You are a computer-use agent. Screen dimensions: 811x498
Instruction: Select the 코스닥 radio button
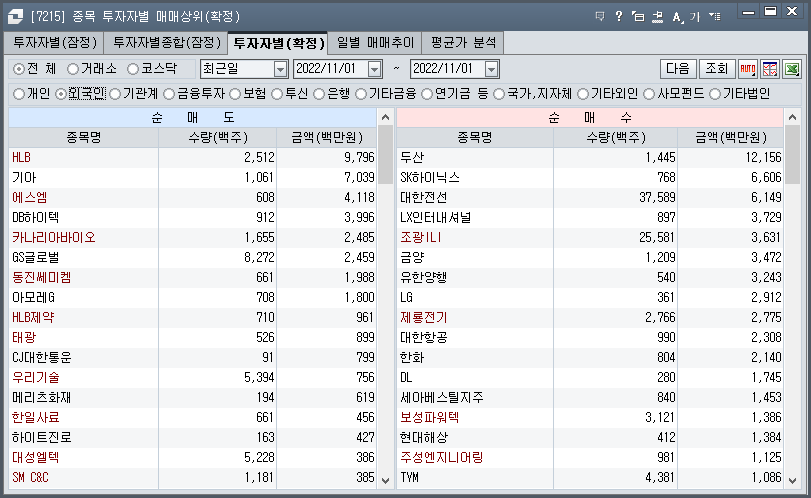click(133, 69)
